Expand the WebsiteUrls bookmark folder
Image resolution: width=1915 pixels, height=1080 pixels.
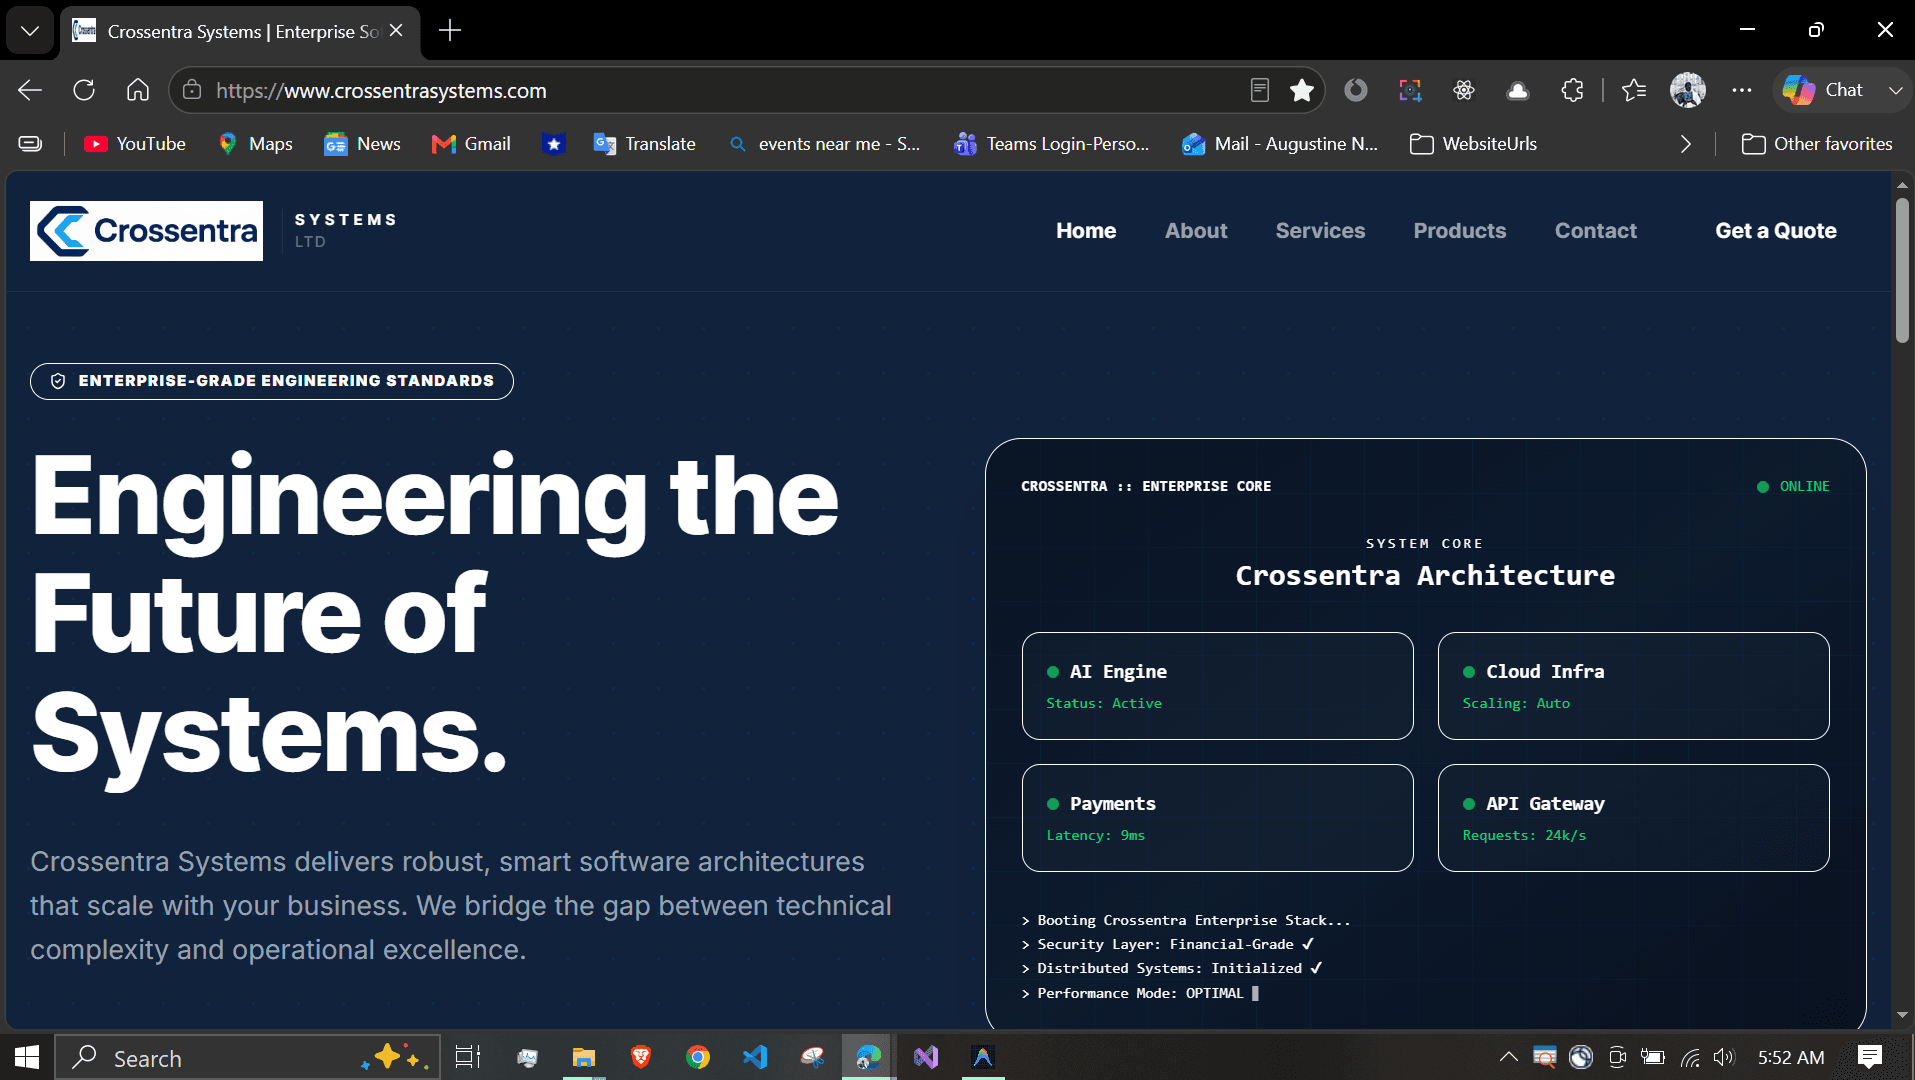pyautogui.click(x=1473, y=144)
